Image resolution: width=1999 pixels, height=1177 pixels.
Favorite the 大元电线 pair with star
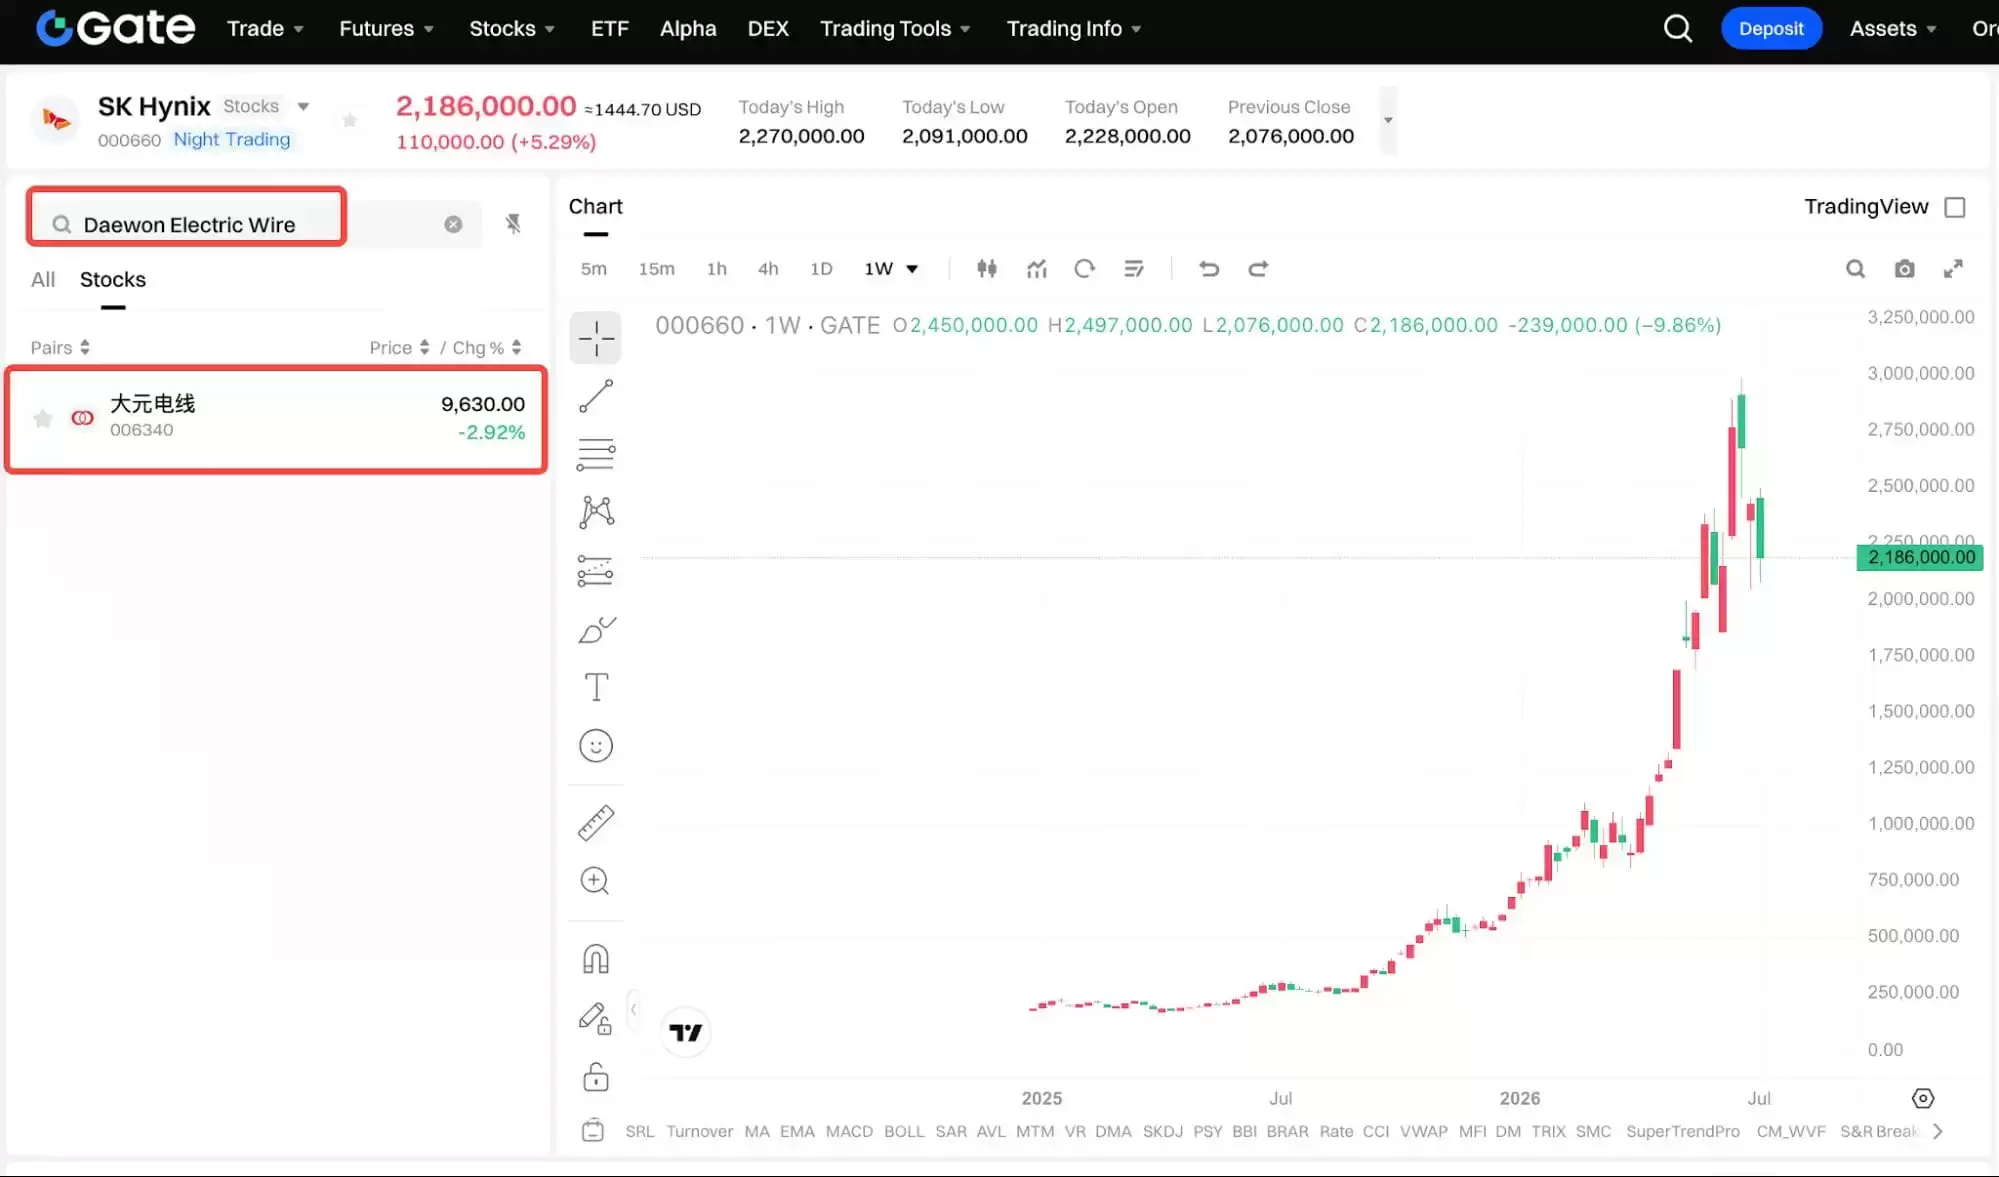pyautogui.click(x=43, y=418)
